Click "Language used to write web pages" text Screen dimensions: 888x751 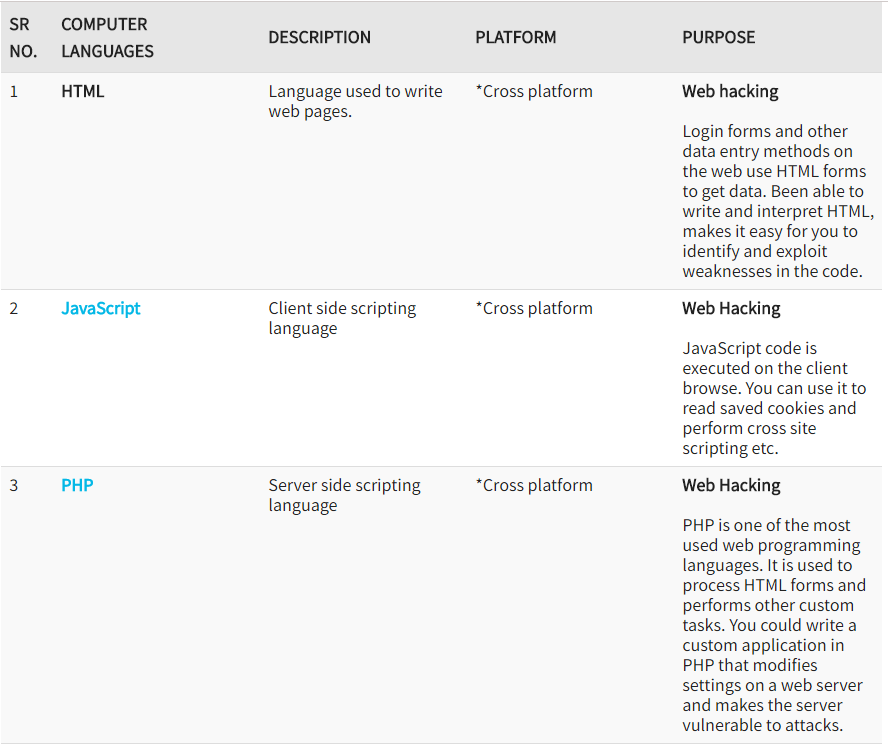(x=355, y=101)
